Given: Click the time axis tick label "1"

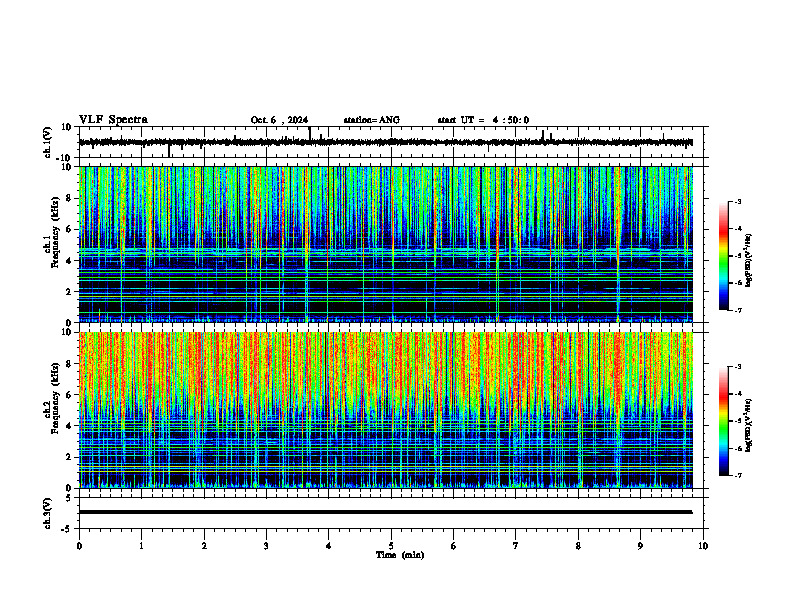Looking at the screenshot, I should point(141,546).
